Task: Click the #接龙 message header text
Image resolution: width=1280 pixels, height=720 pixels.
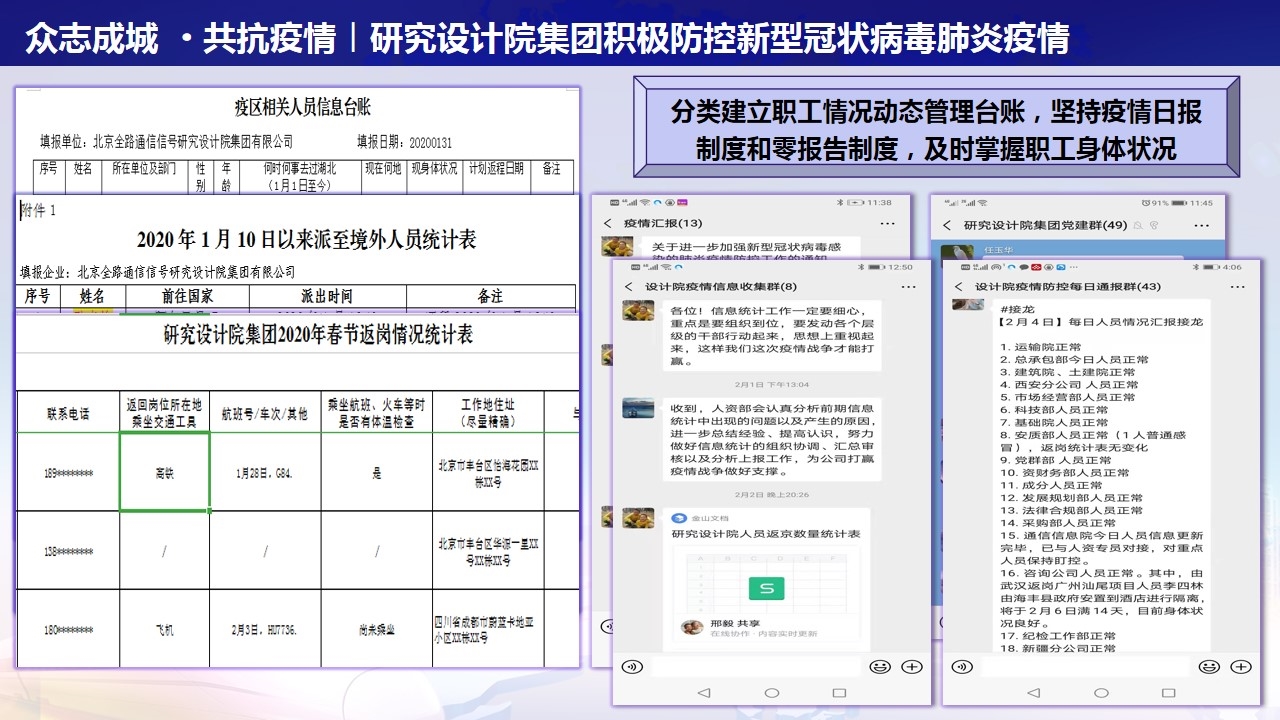Action: tap(1017, 309)
